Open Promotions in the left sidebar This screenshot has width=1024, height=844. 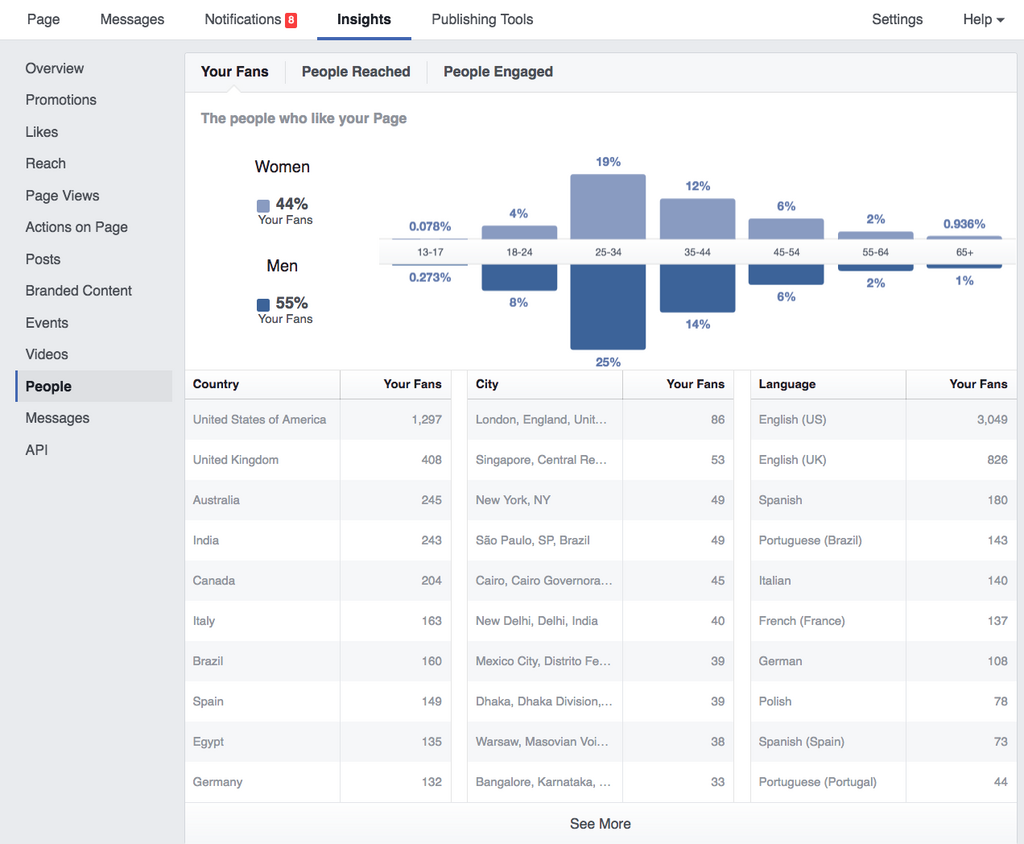[x=61, y=100]
